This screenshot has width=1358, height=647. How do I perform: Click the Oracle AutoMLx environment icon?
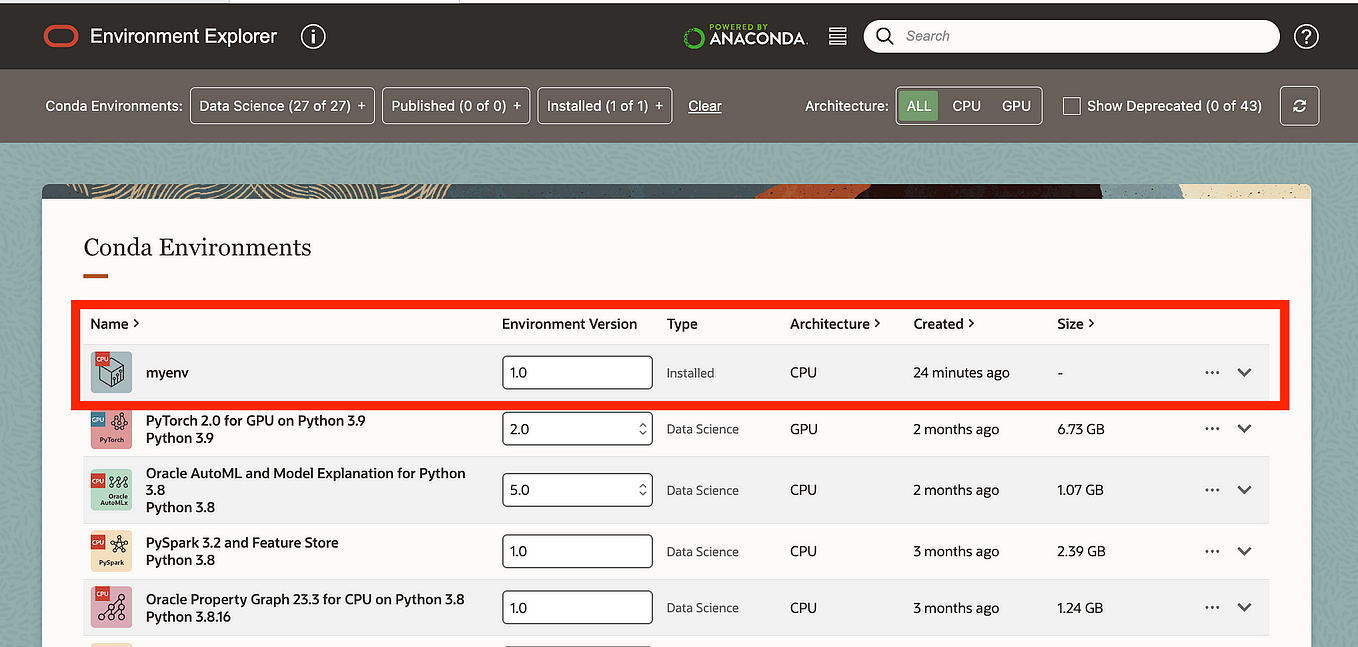click(111, 490)
